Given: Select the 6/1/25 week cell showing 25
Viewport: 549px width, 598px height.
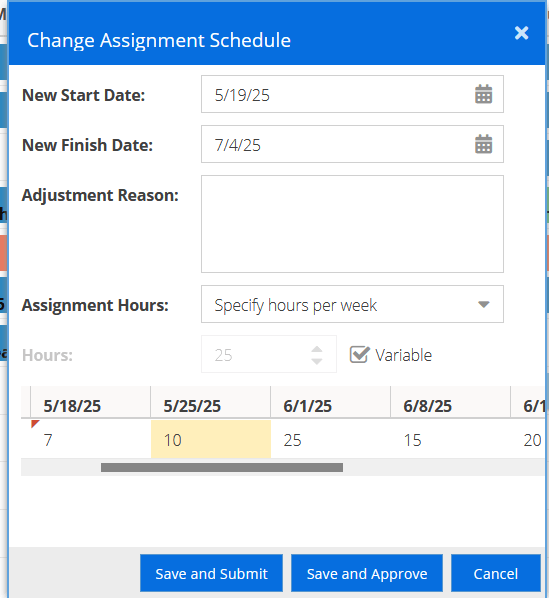Looking at the screenshot, I should tap(331, 439).
